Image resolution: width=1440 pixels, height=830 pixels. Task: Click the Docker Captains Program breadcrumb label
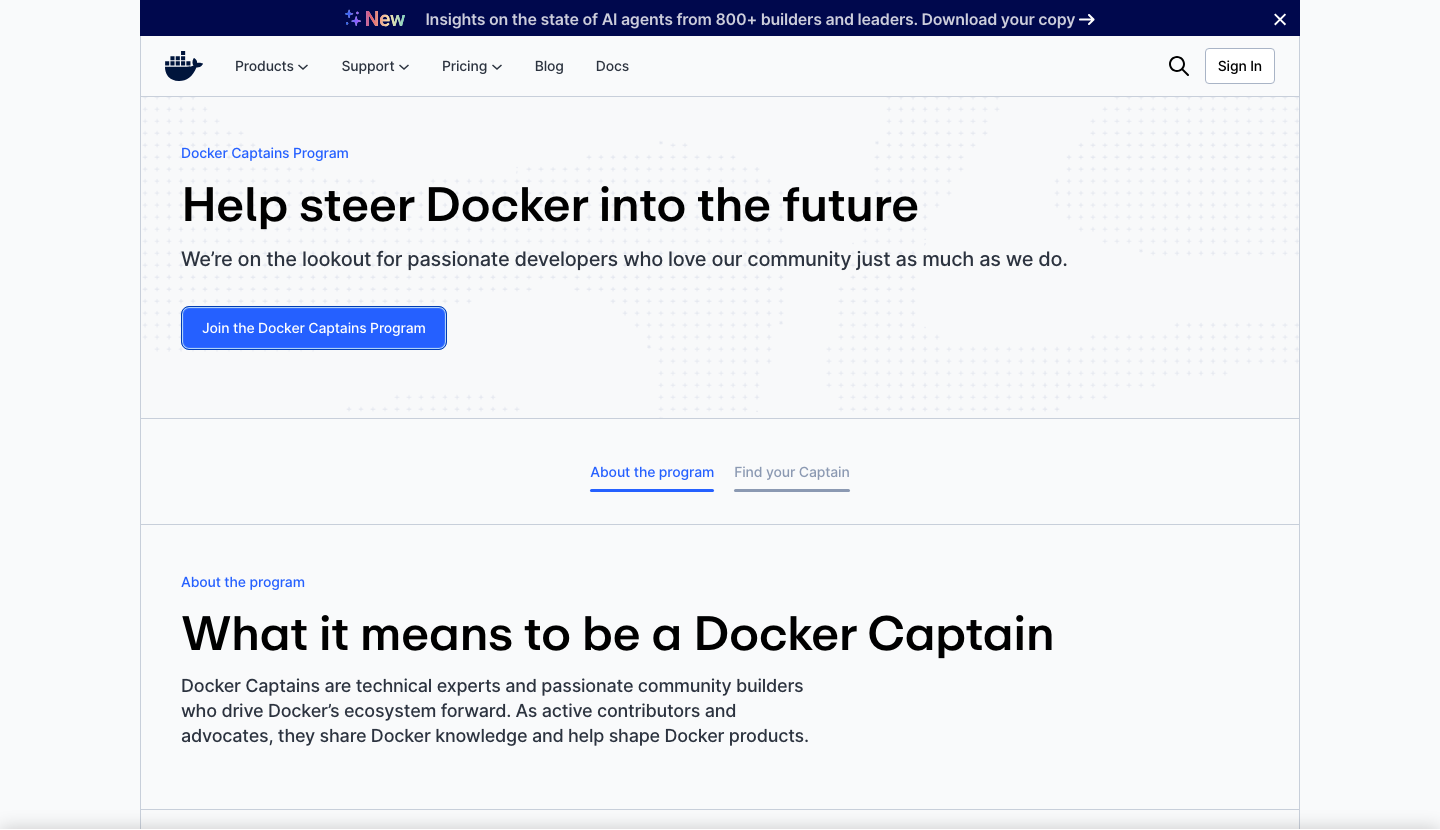pos(265,153)
